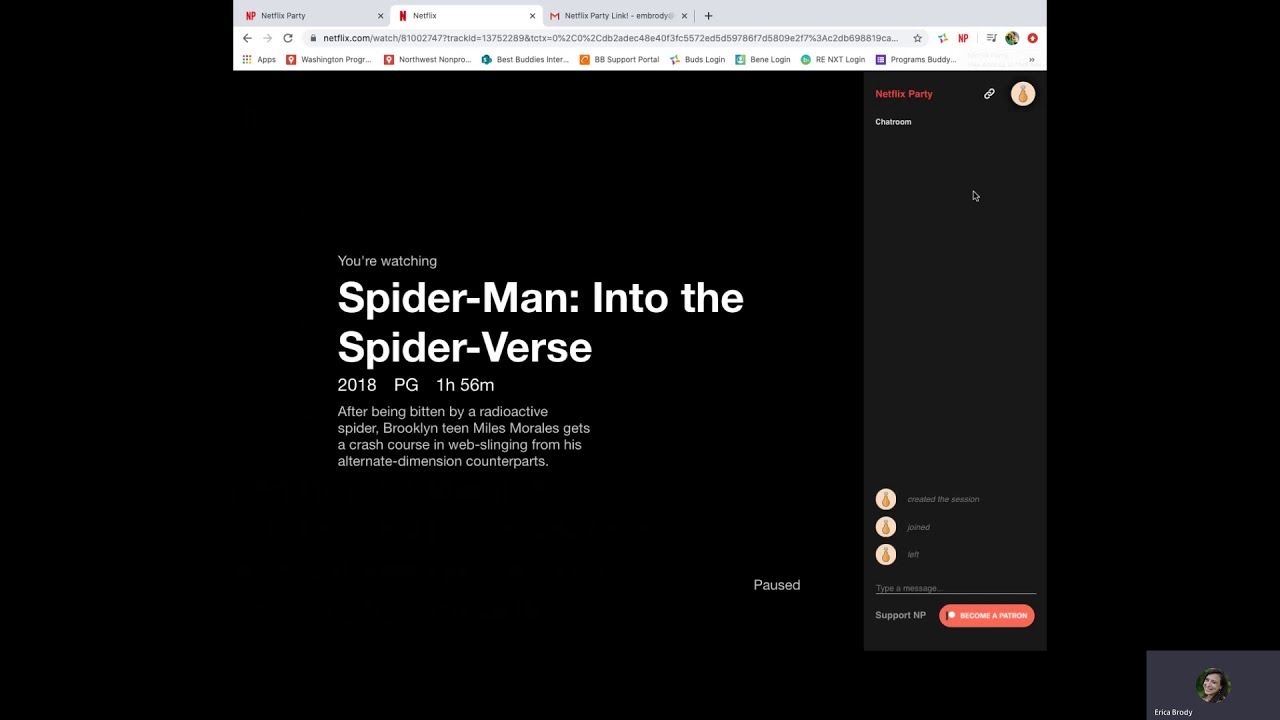This screenshot has height=720, width=1280.
Task: Click the avatar next to 'created the session'
Action: point(886,499)
